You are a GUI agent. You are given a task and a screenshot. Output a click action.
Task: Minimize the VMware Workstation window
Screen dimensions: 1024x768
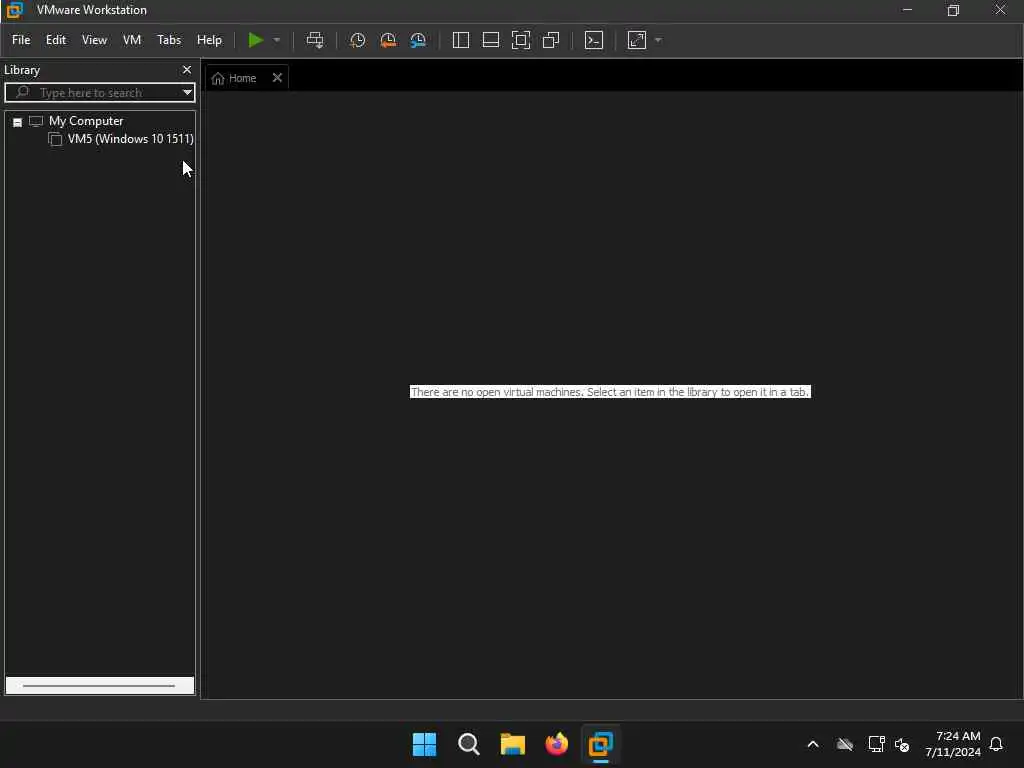point(907,10)
